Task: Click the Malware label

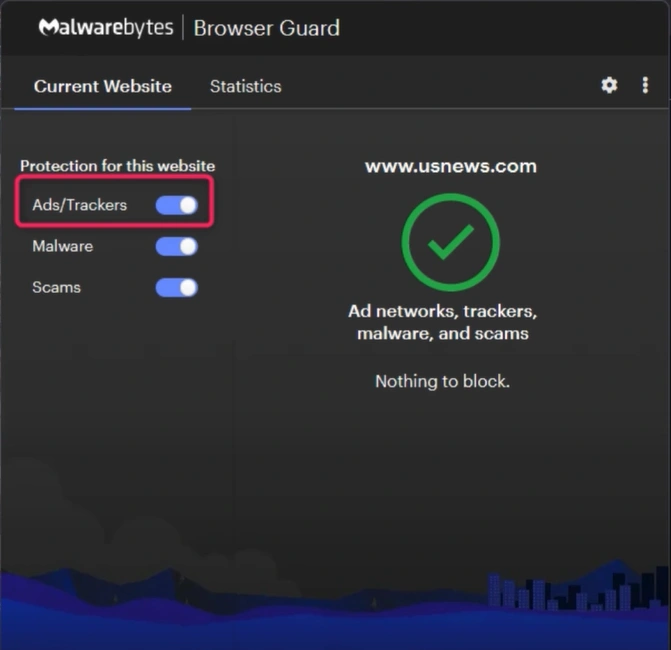Action: click(x=62, y=246)
